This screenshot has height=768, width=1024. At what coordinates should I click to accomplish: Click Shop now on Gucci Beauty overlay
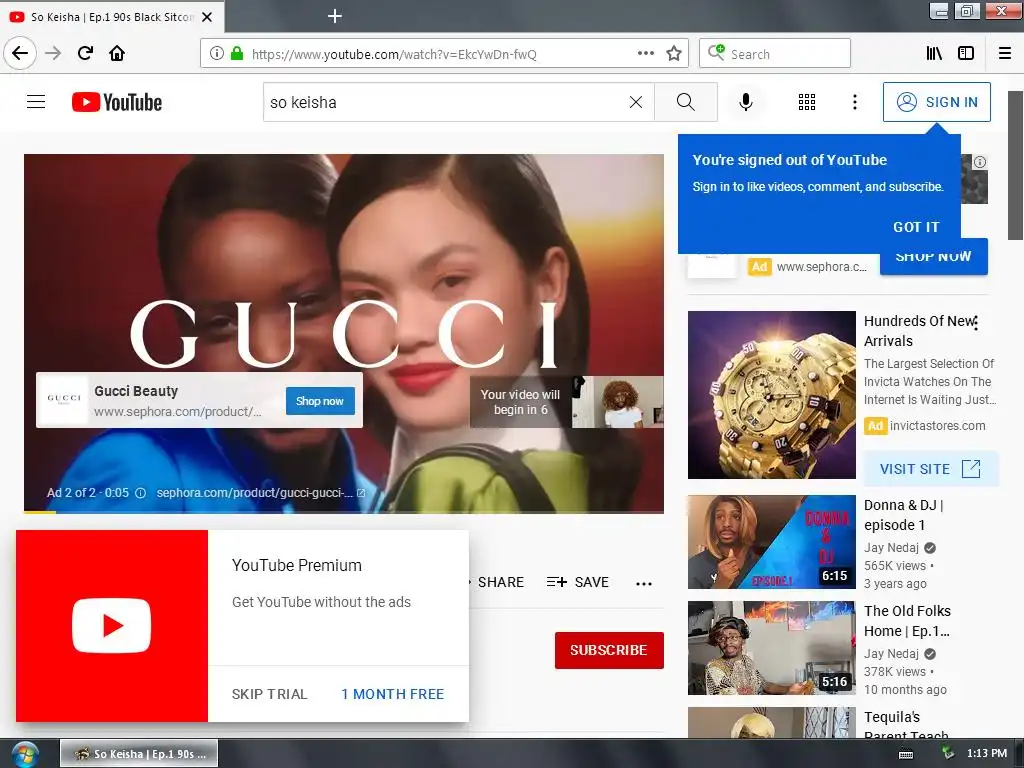(320, 401)
